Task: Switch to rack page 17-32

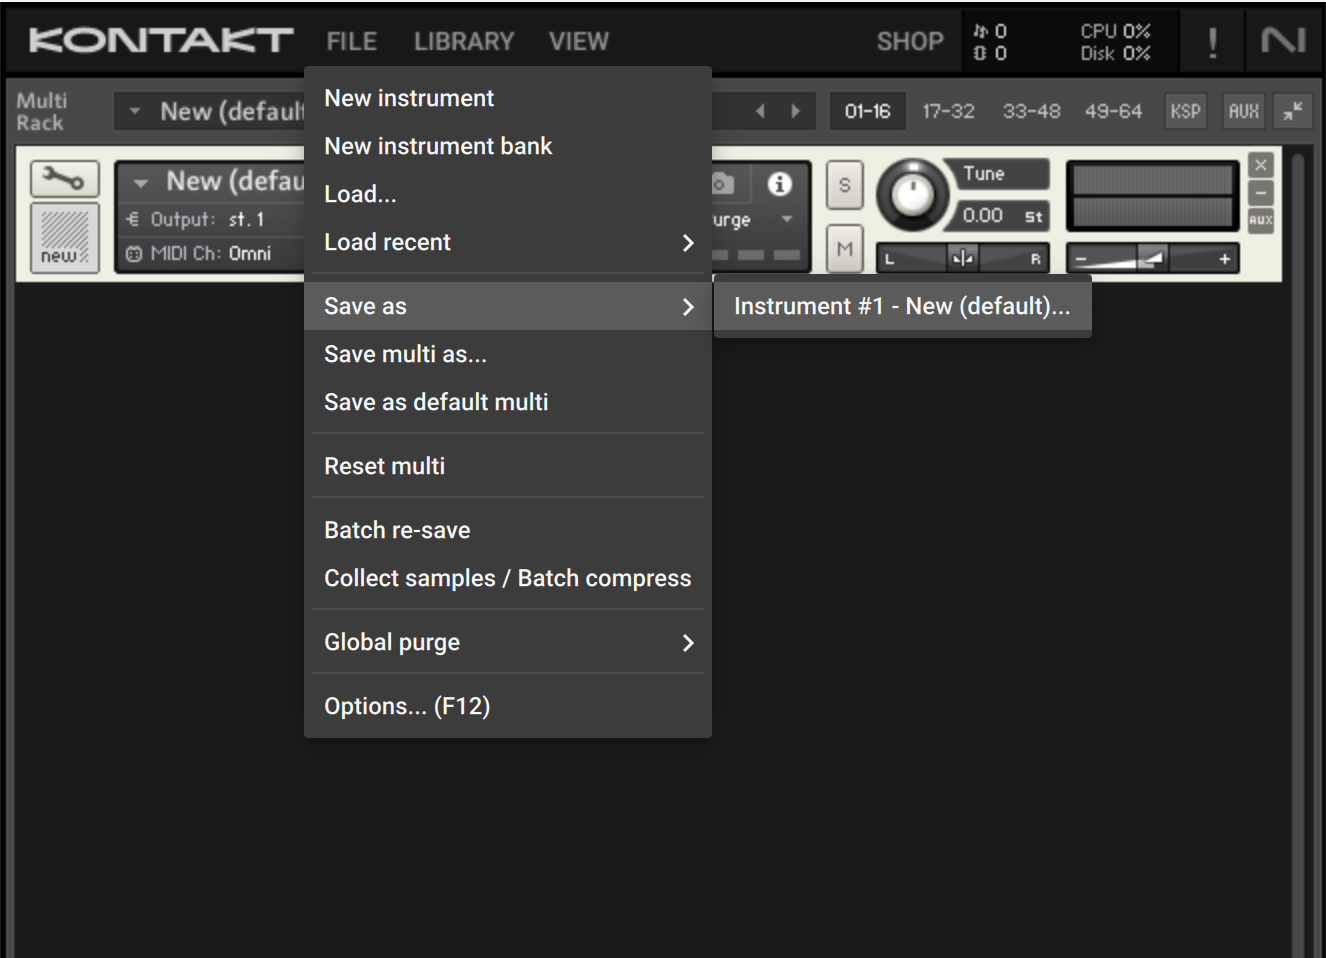Action: pyautogui.click(x=948, y=111)
